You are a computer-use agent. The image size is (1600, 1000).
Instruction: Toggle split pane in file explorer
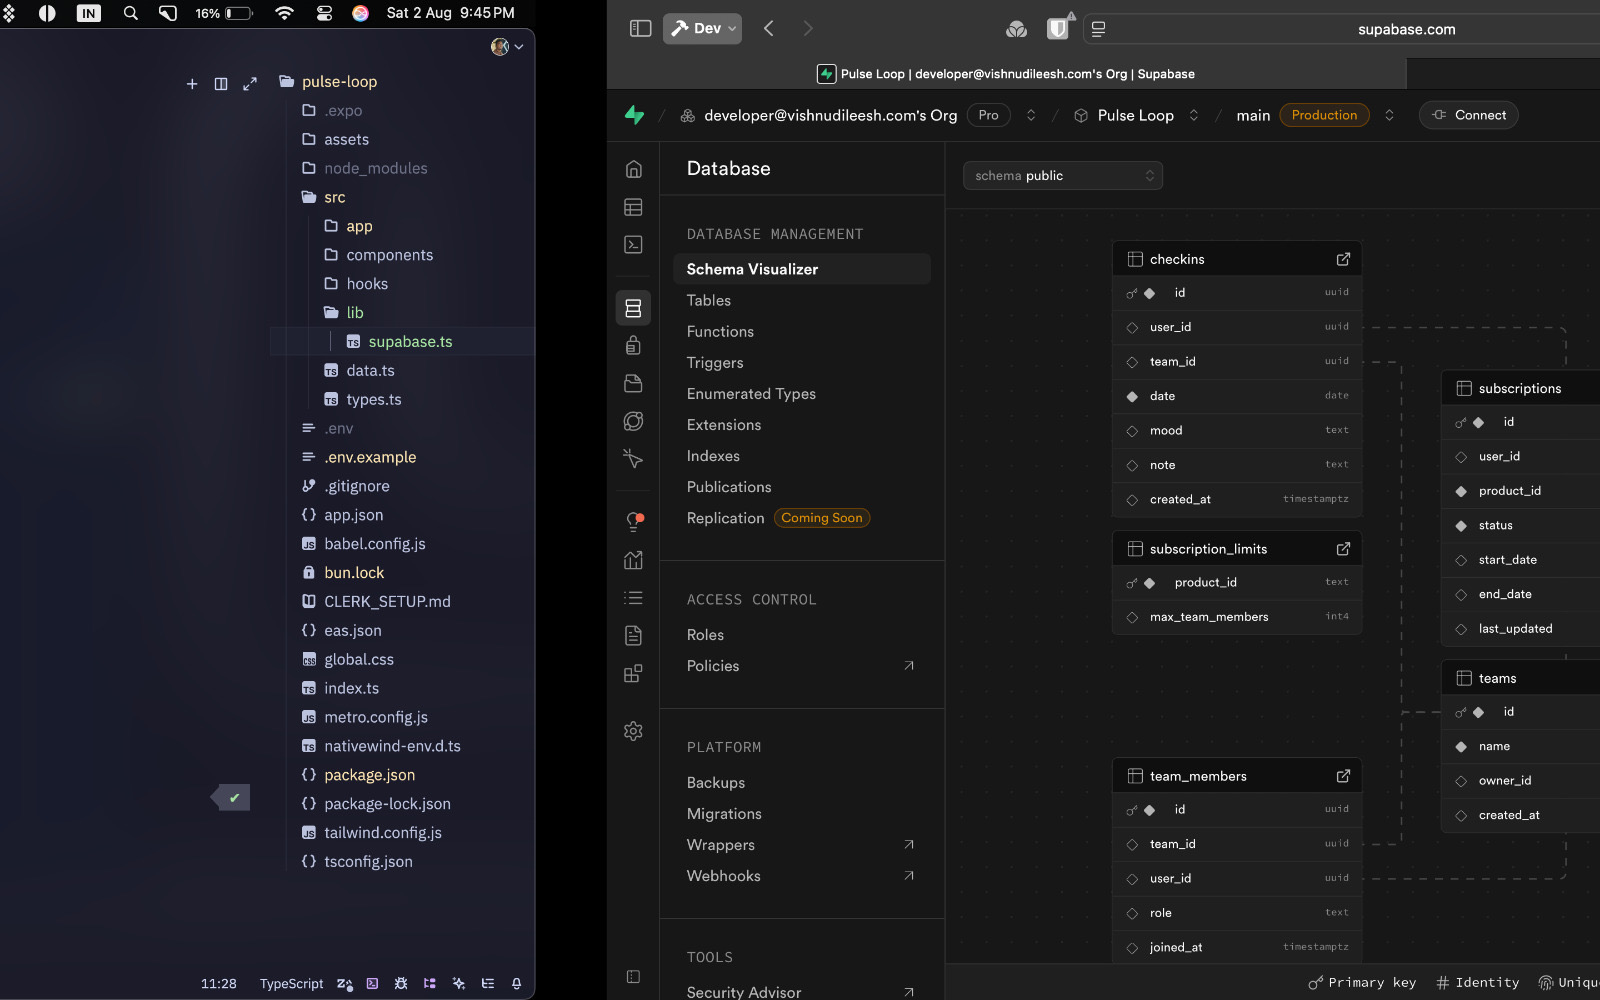(x=221, y=84)
